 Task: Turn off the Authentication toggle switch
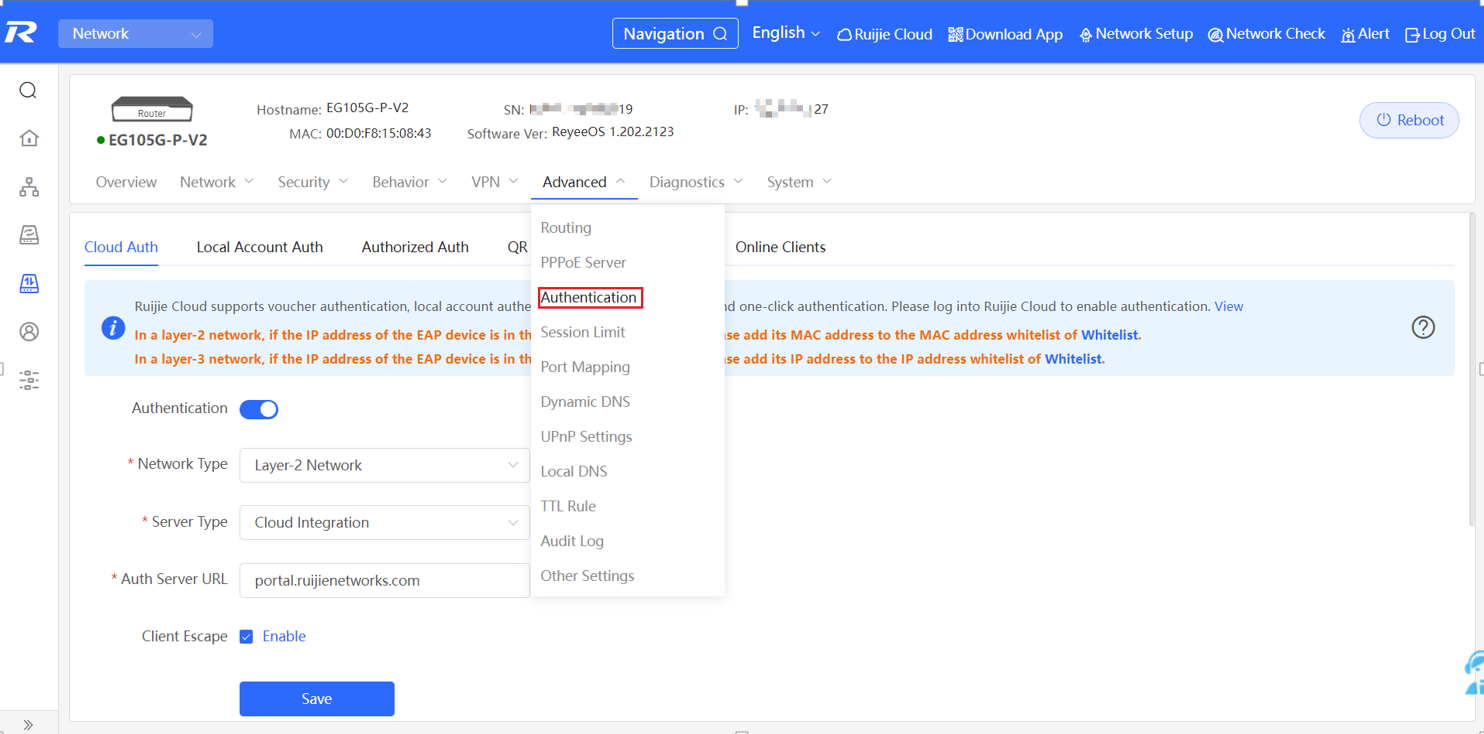coord(259,409)
